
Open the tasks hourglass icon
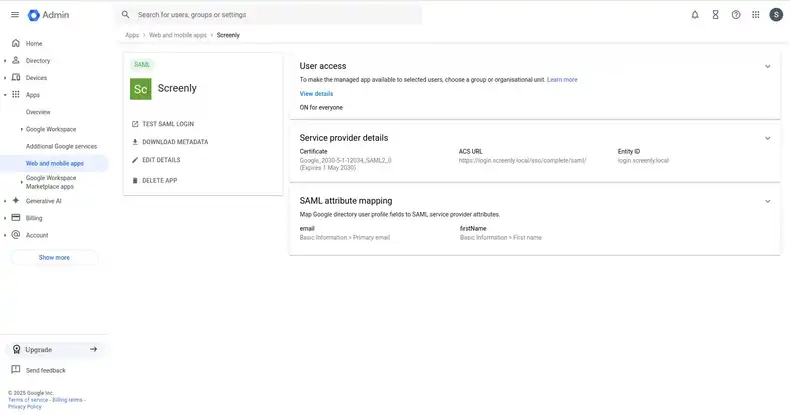click(715, 15)
